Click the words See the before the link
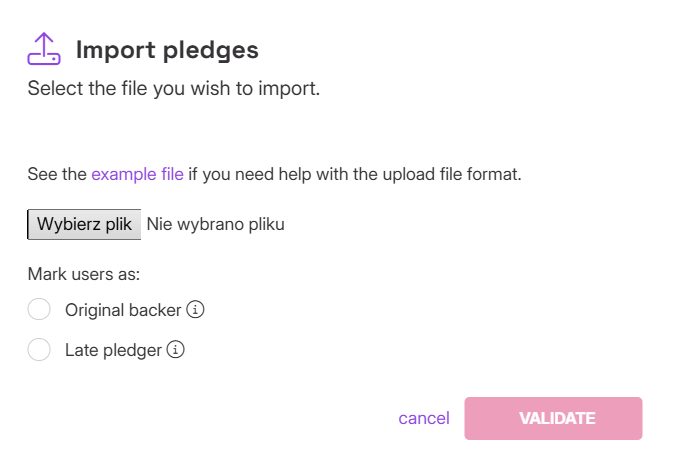Viewport: 675px width, 468px height. pyautogui.click(x=57, y=174)
